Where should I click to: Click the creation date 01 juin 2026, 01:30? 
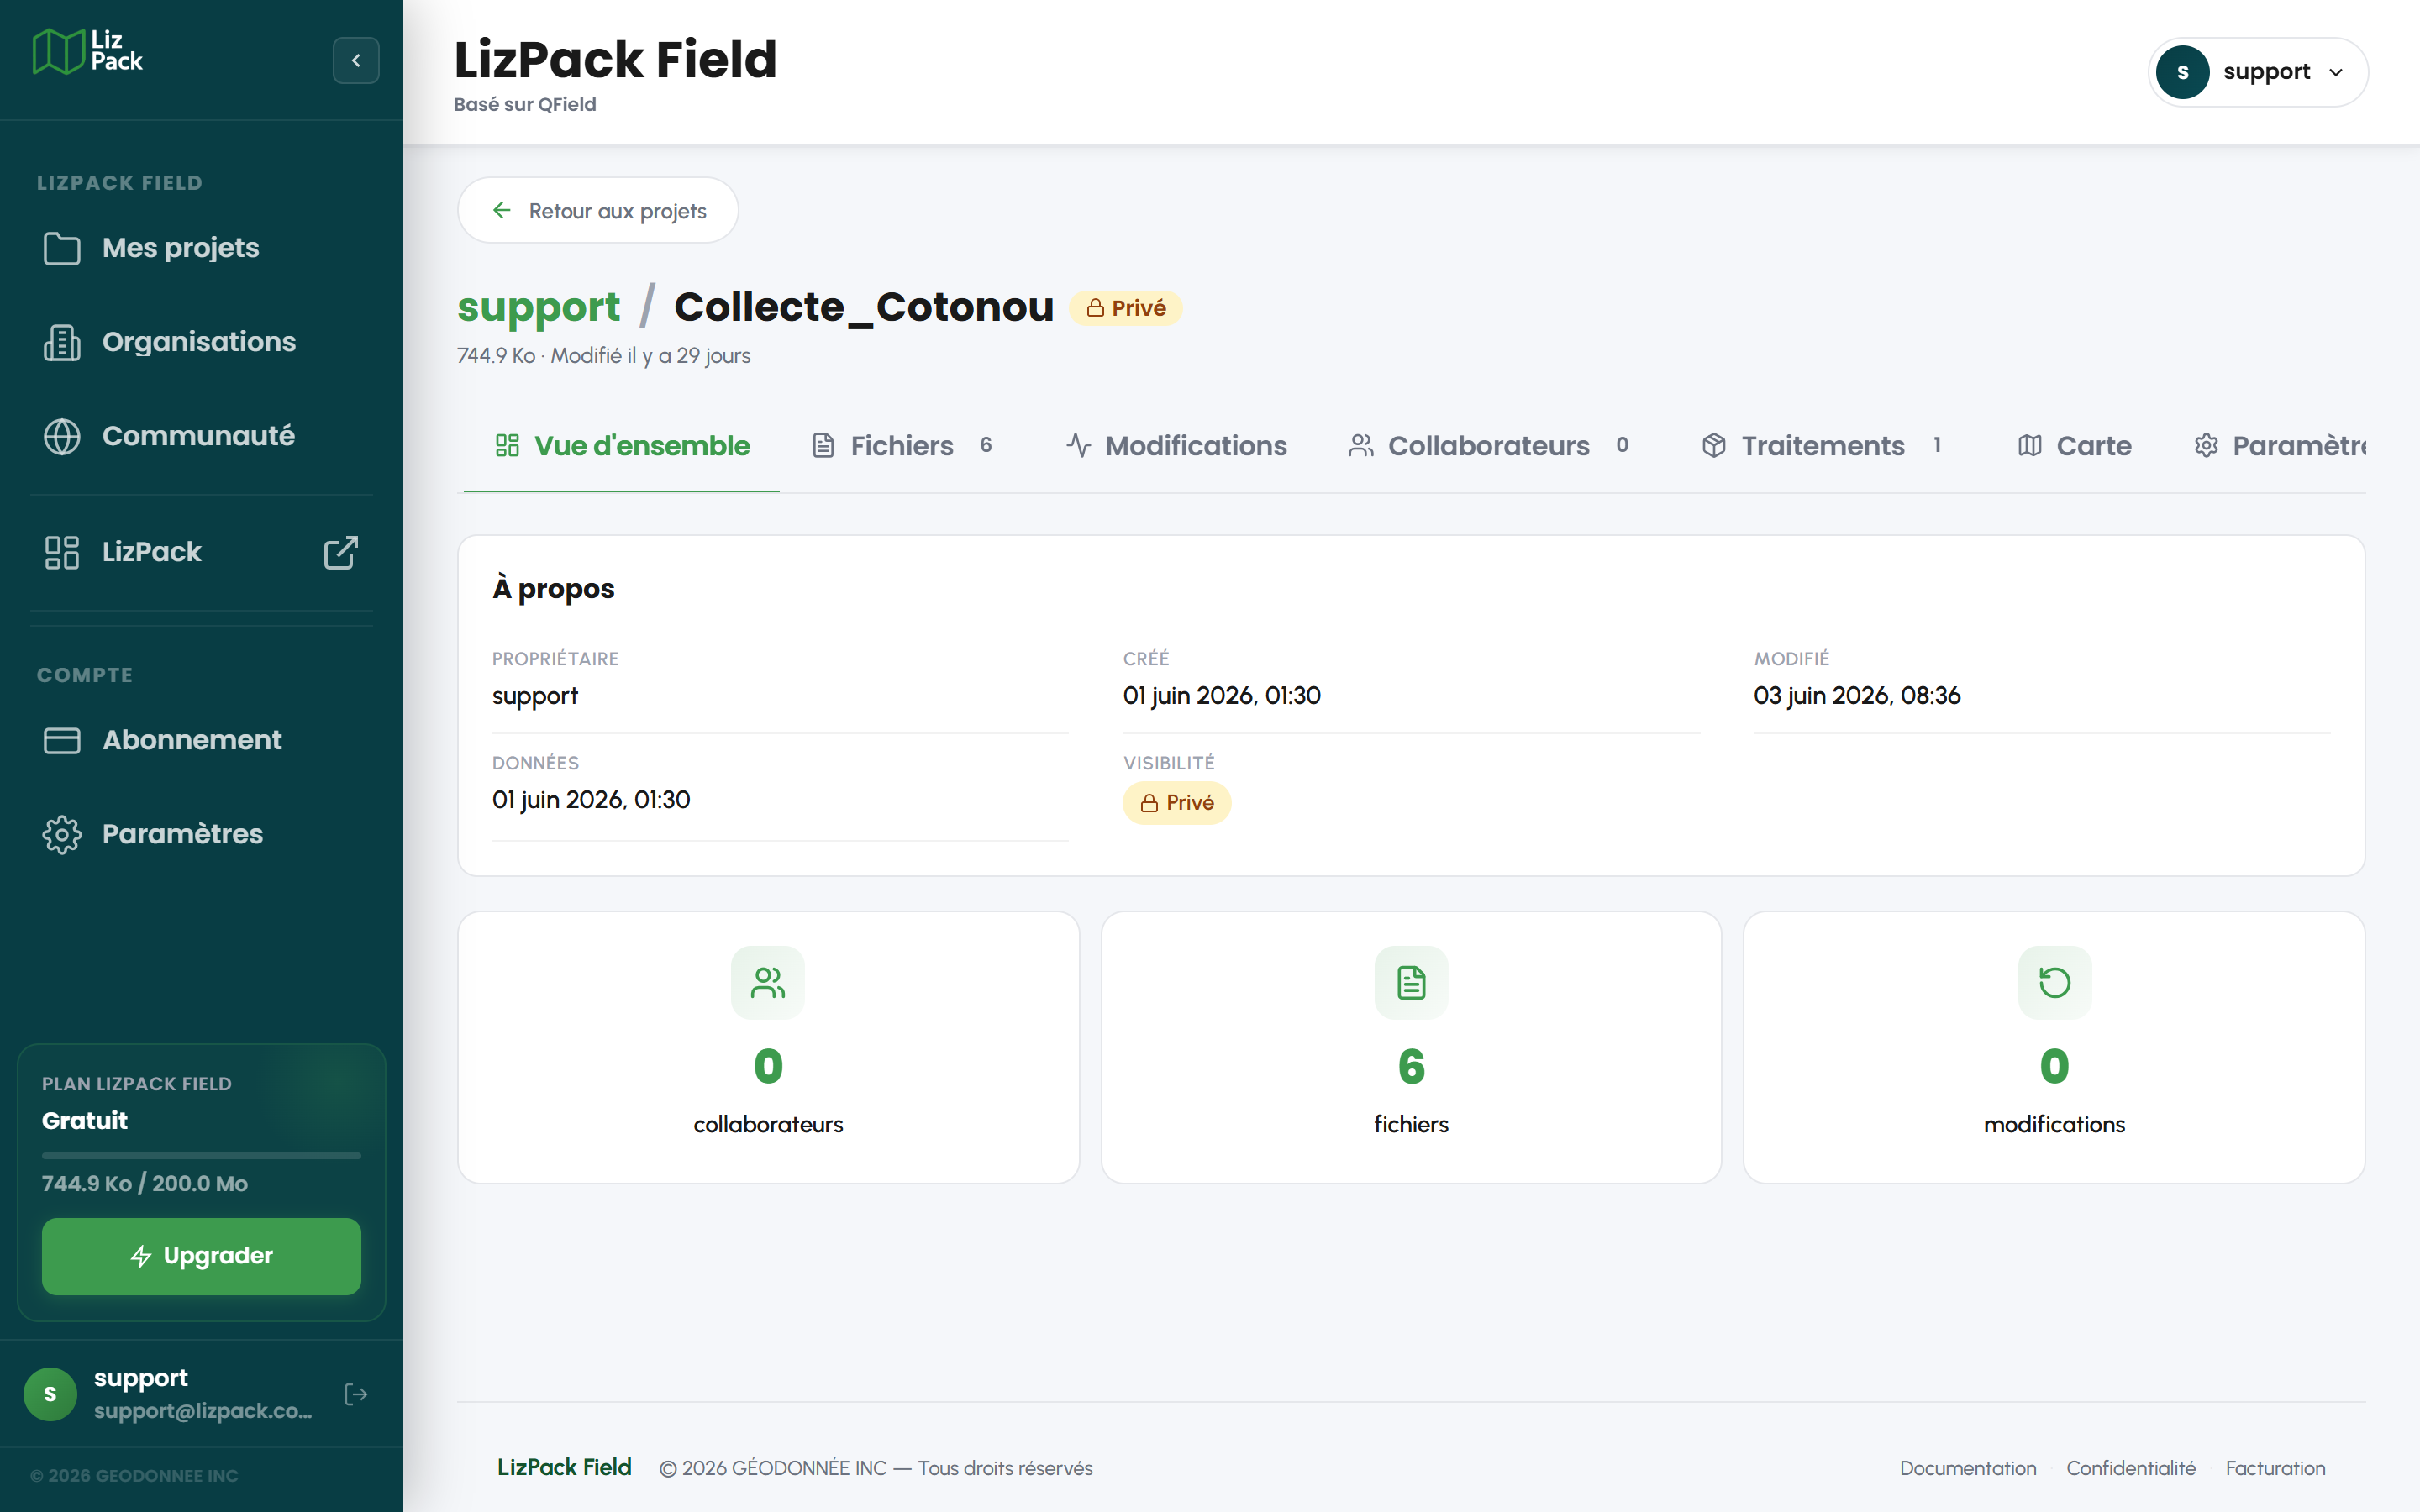coord(1221,696)
